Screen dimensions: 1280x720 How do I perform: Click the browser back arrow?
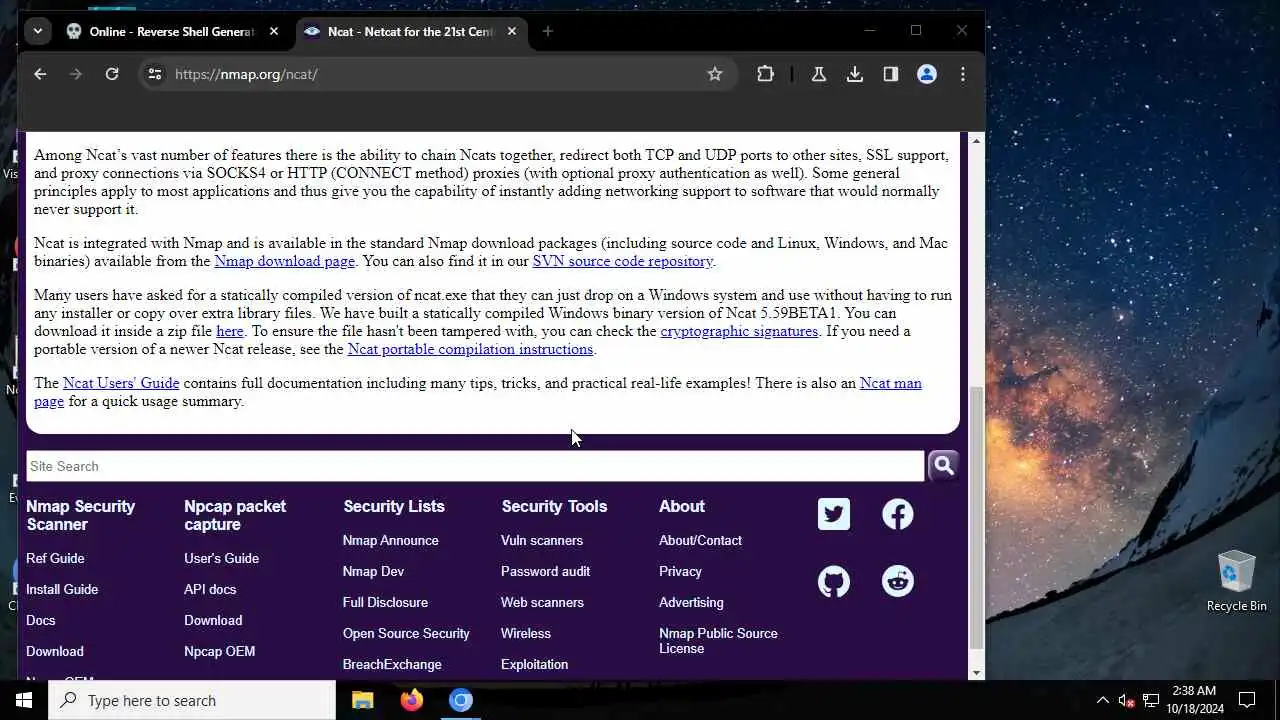coord(40,74)
